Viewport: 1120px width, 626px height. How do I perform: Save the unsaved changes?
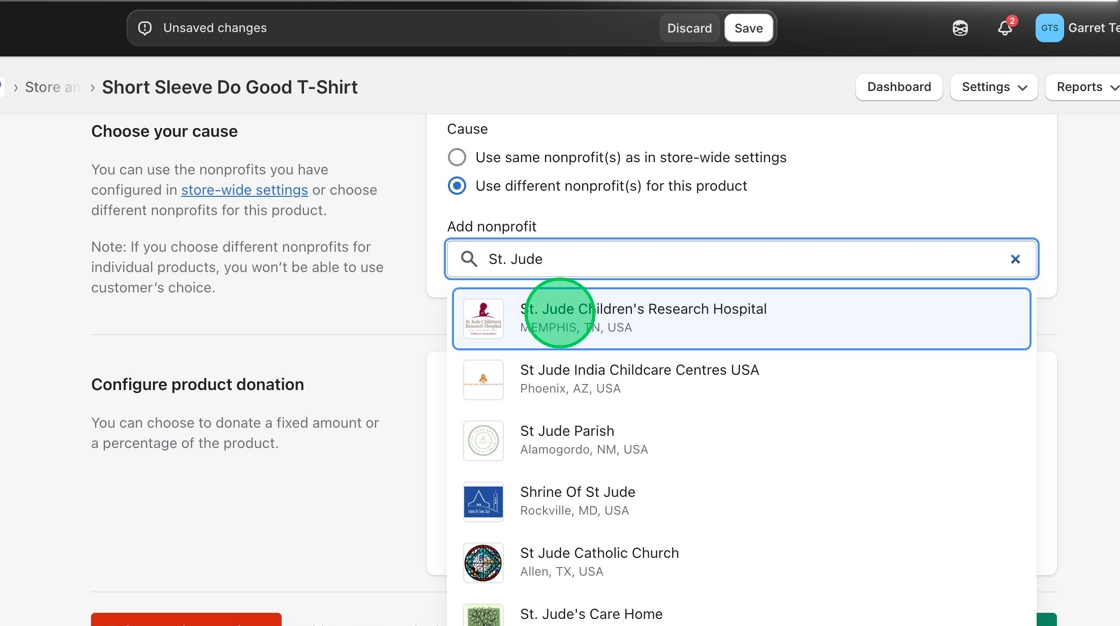click(748, 28)
